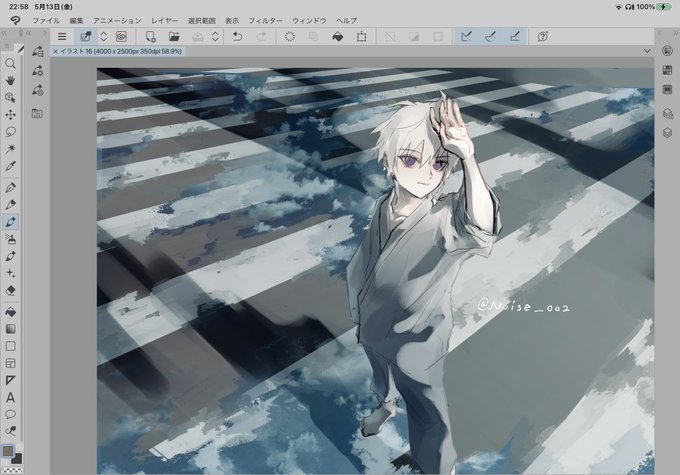
Task: Select the Figure rectangle tool
Action: pos(10,346)
